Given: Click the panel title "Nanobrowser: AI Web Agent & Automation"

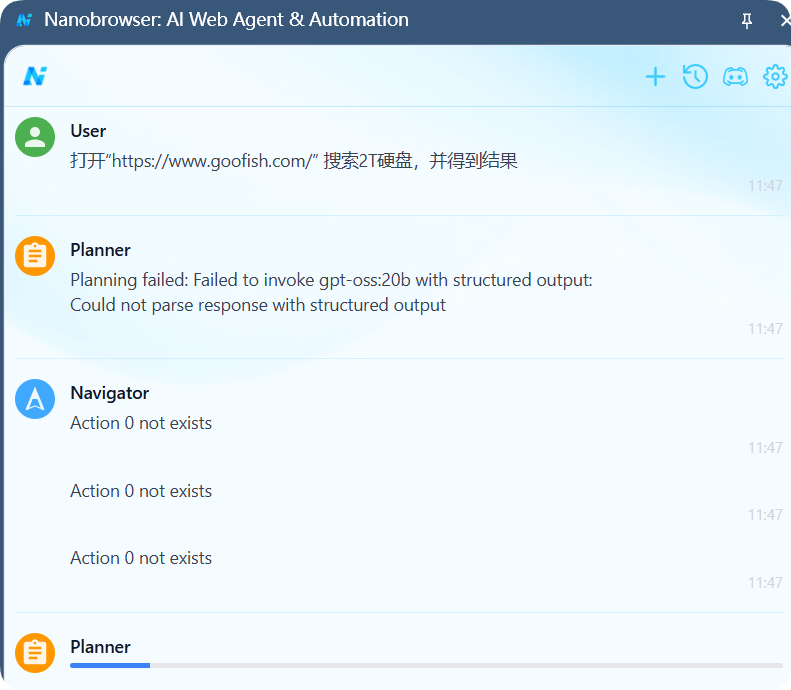Looking at the screenshot, I should point(226,20).
